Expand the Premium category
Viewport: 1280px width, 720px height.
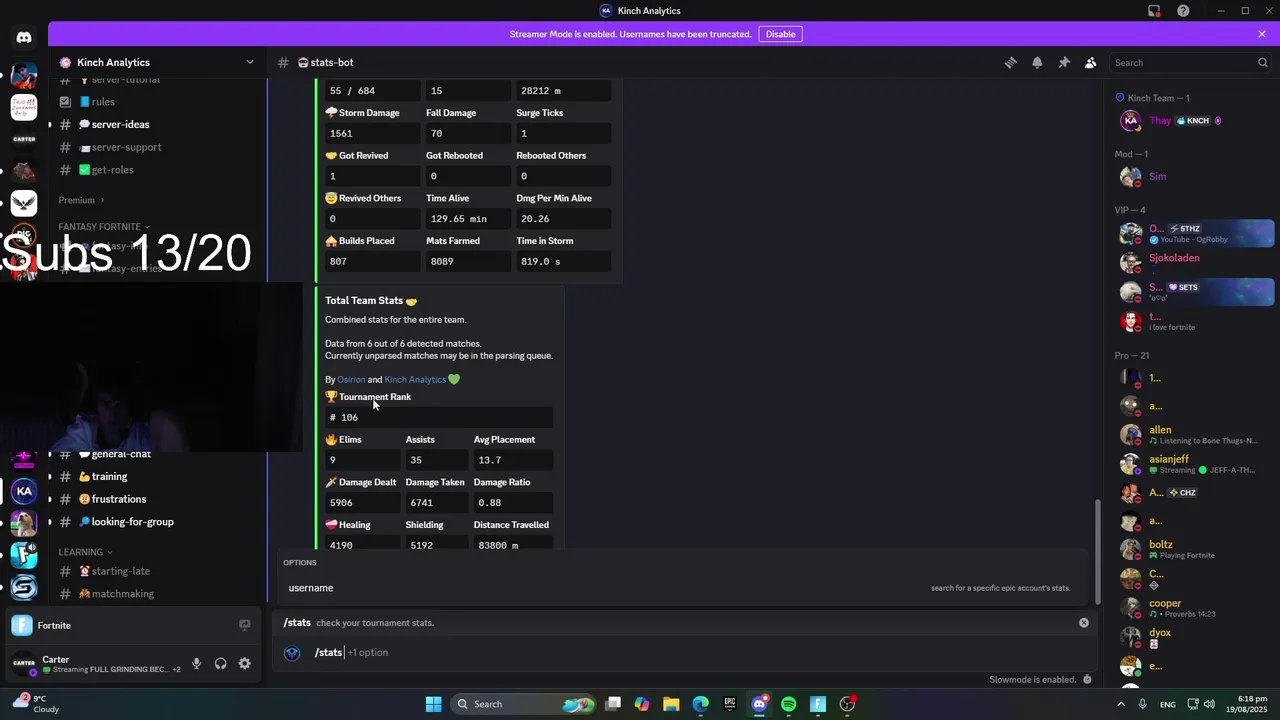pyautogui.click(x=81, y=200)
